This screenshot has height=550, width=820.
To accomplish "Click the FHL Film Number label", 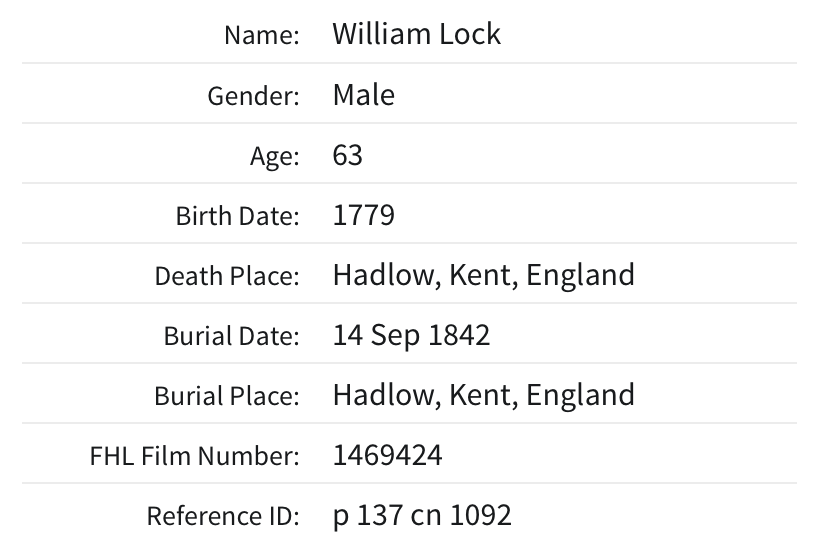I will [x=193, y=457].
